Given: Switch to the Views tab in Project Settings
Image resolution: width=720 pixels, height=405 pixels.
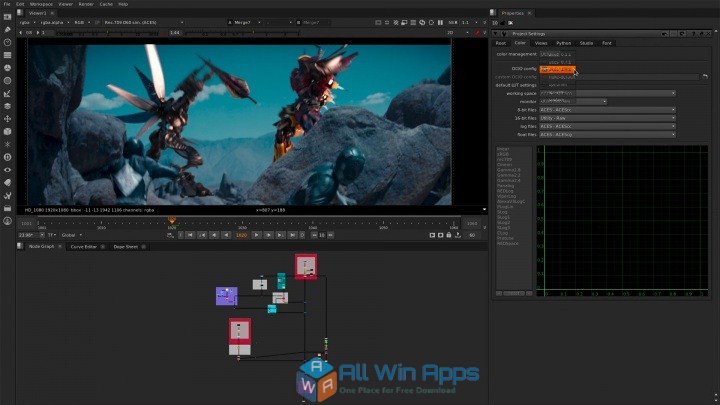Looking at the screenshot, I should (541, 43).
